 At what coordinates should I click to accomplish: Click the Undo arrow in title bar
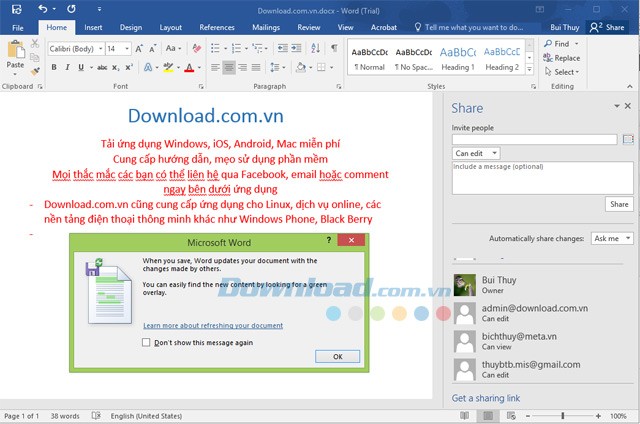(x=42, y=9)
